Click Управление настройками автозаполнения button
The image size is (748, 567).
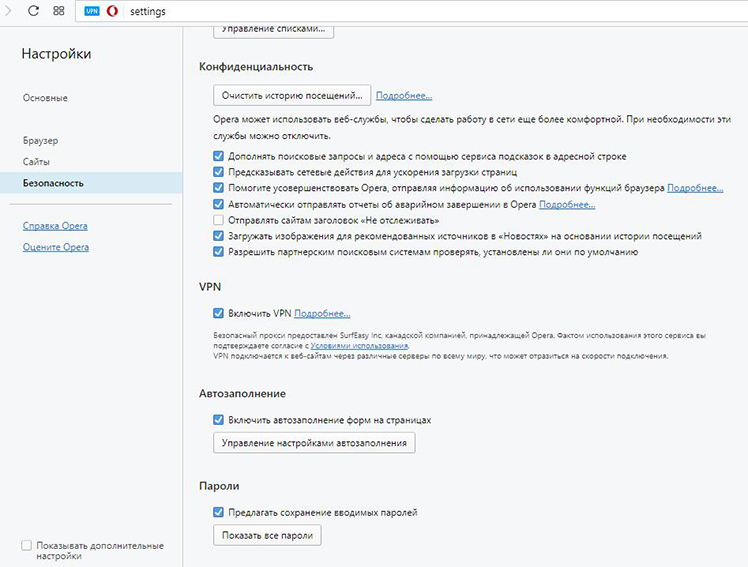pyautogui.click(x=314, y=443)
